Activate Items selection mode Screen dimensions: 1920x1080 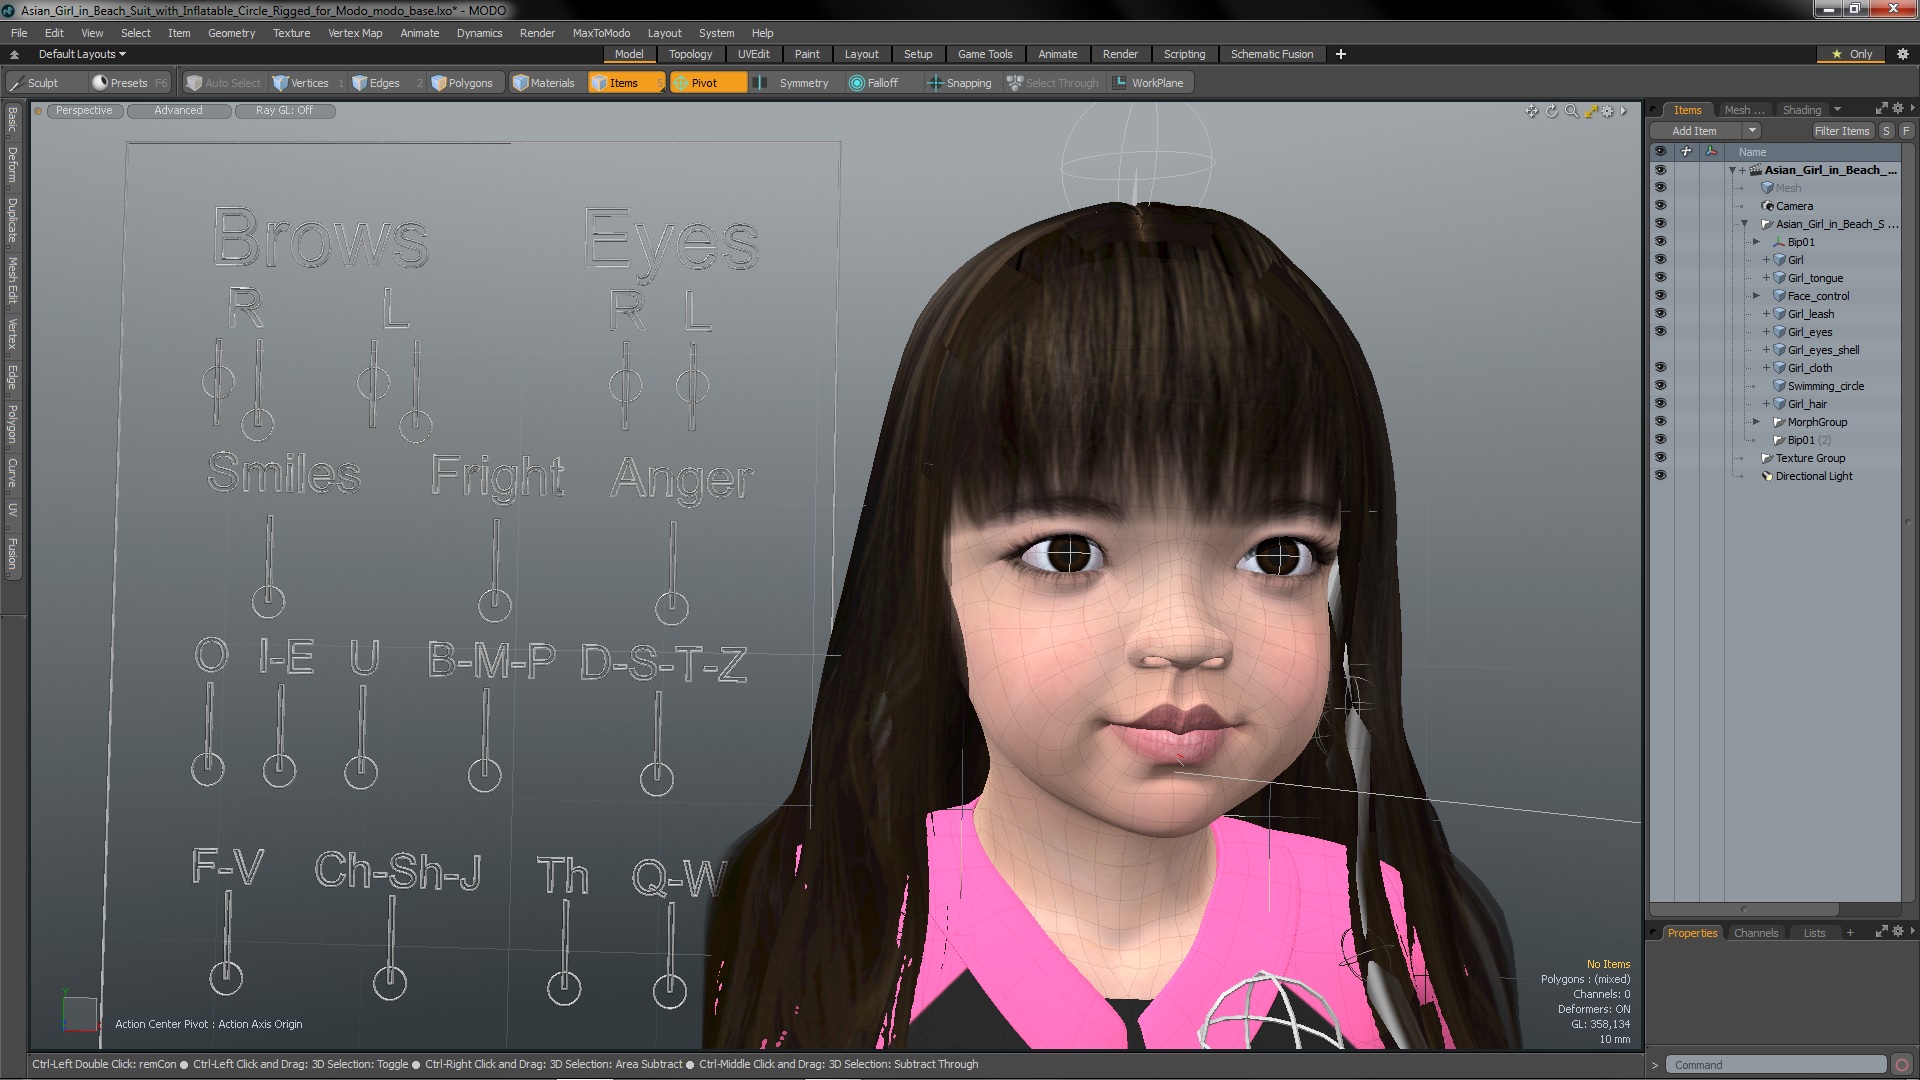click(625, 83)
